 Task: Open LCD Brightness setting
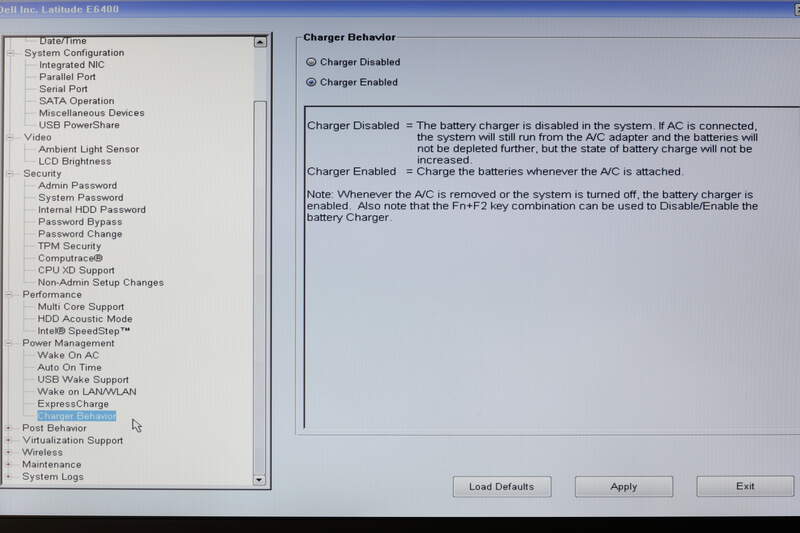[x=74, y=161]
